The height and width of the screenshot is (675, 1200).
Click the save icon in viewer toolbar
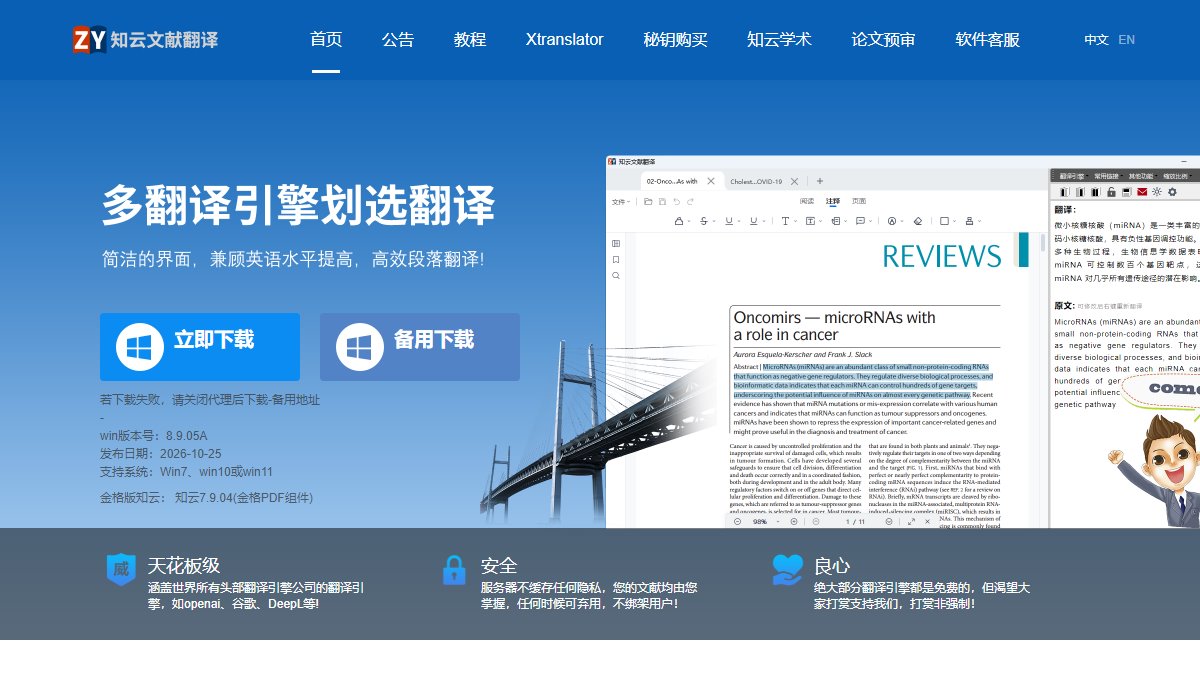pos(663,202)
